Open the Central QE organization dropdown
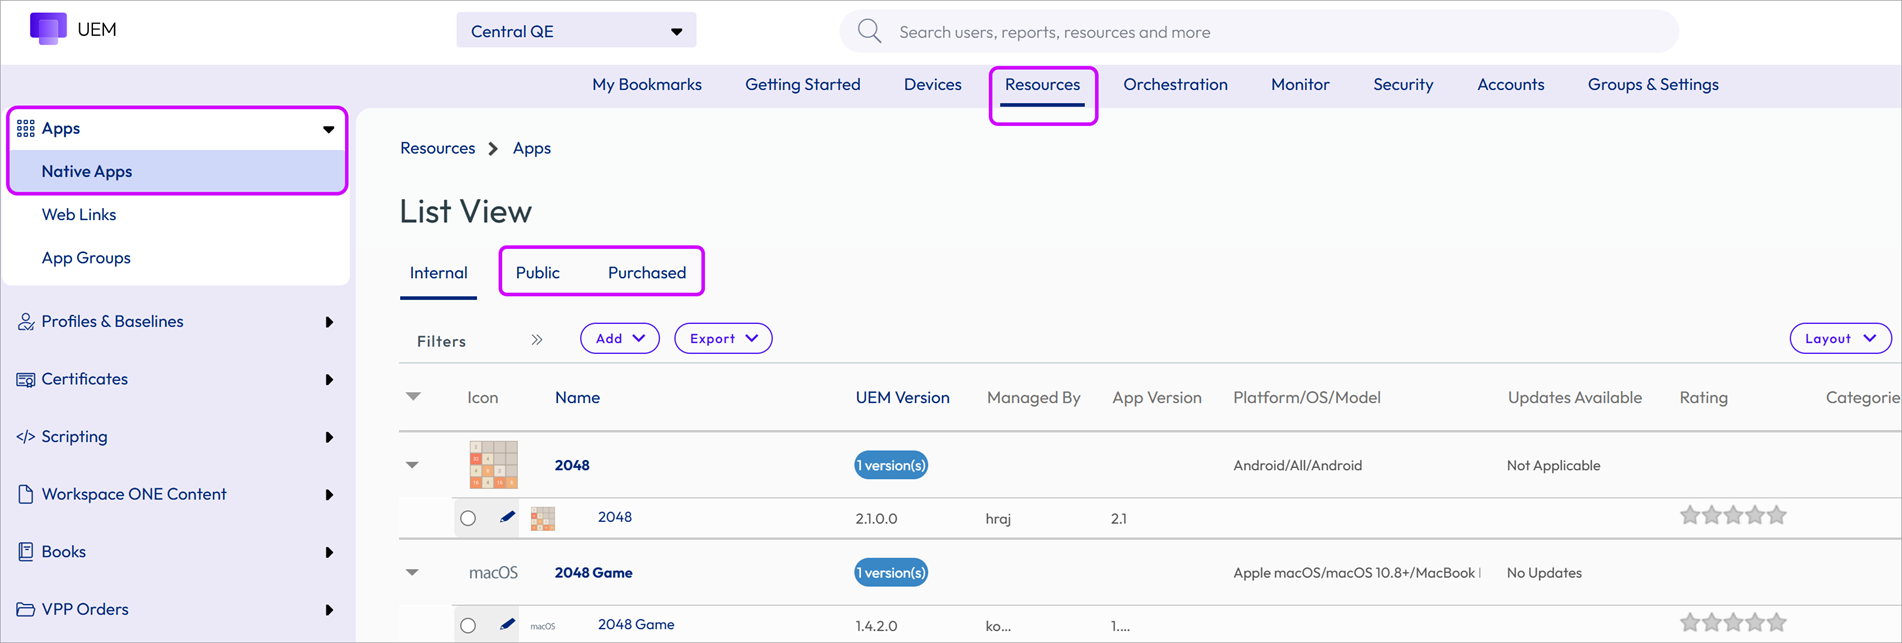Image resolution: width=1902 pixels, height=643 pixels. pyautogui.click(x=577, y=31)
